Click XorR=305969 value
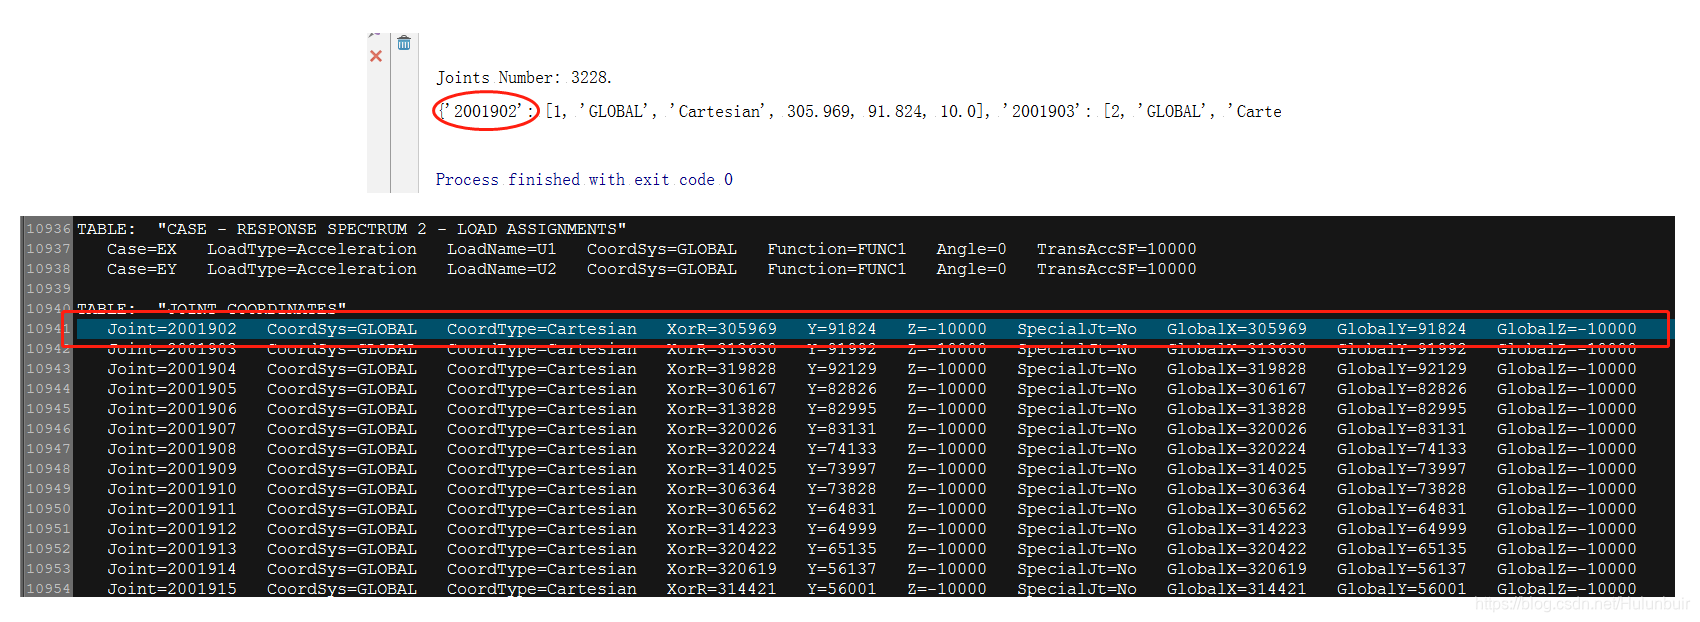This screenshot has width=1700, height=622. coord(721,329)
